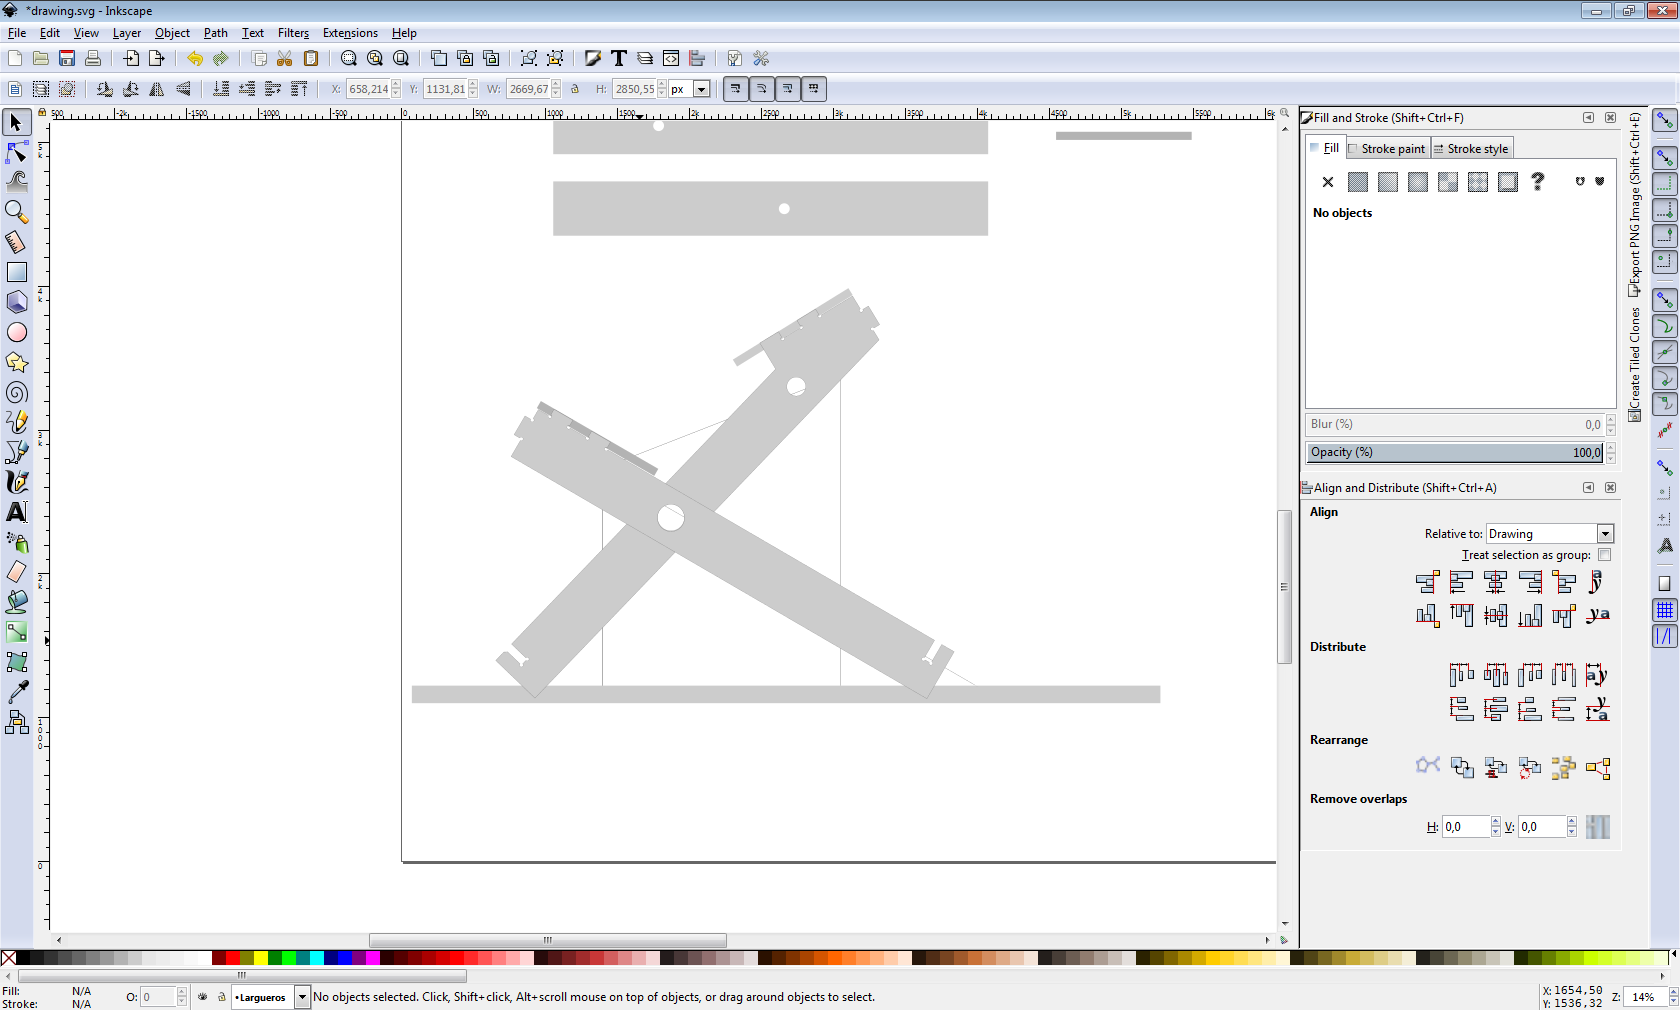Select the Gradient tool

(16, 632)
